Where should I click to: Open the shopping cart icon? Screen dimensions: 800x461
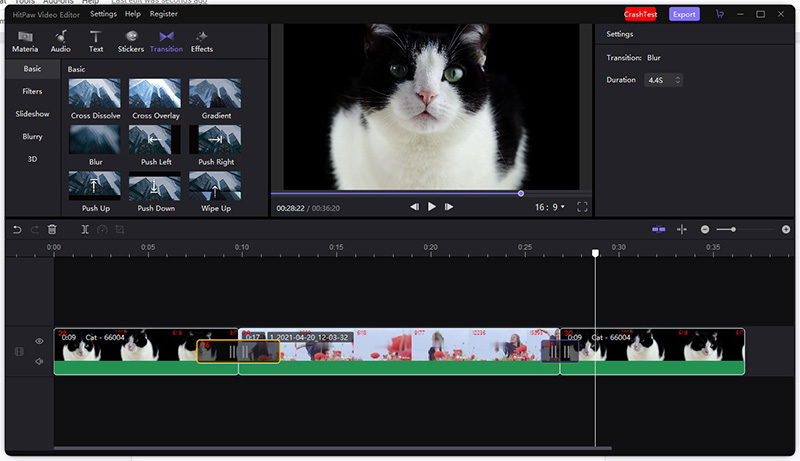point(719,14)
